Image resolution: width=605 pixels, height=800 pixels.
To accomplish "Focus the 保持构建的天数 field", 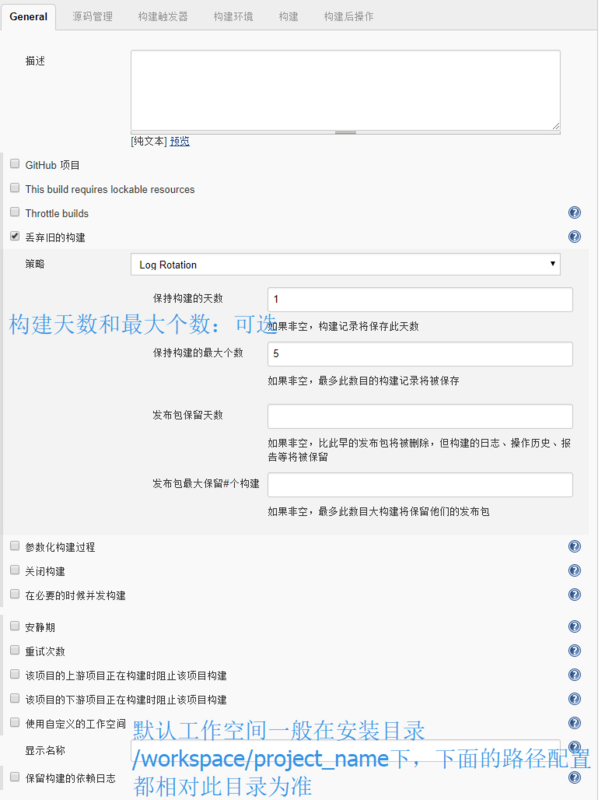I will 420,299.
